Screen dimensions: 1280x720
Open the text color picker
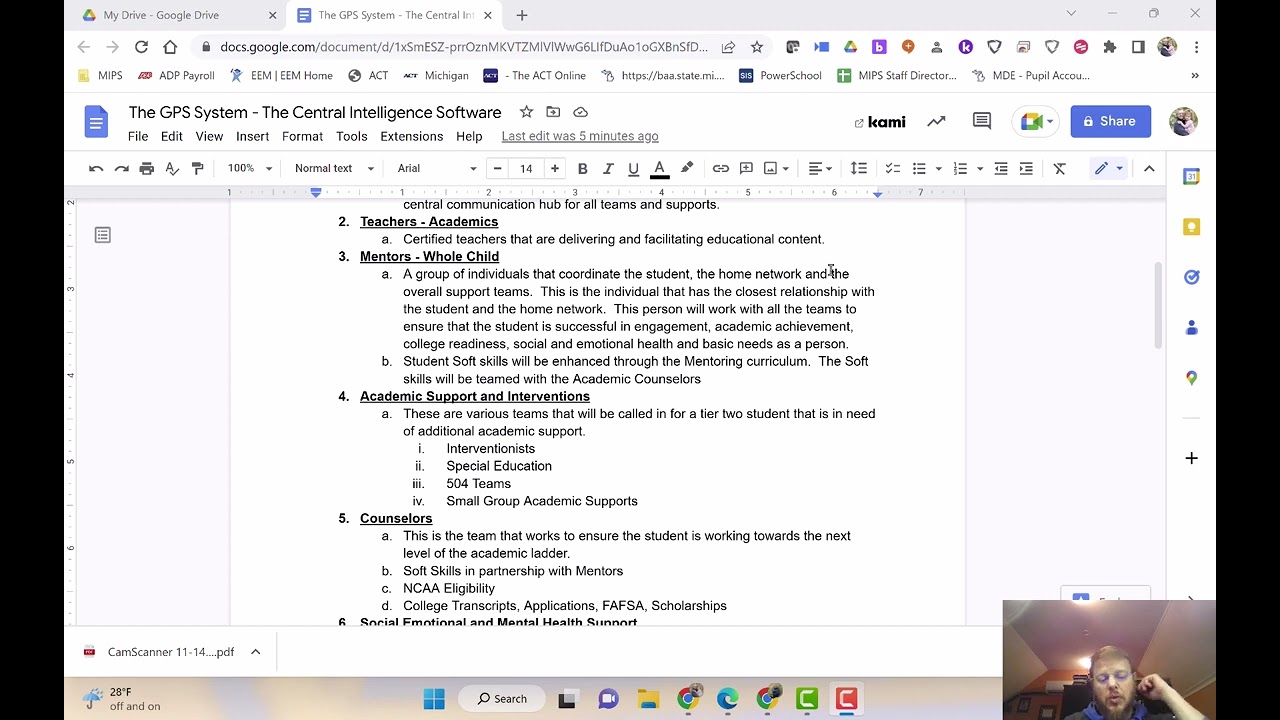click(x=659, y=168)
